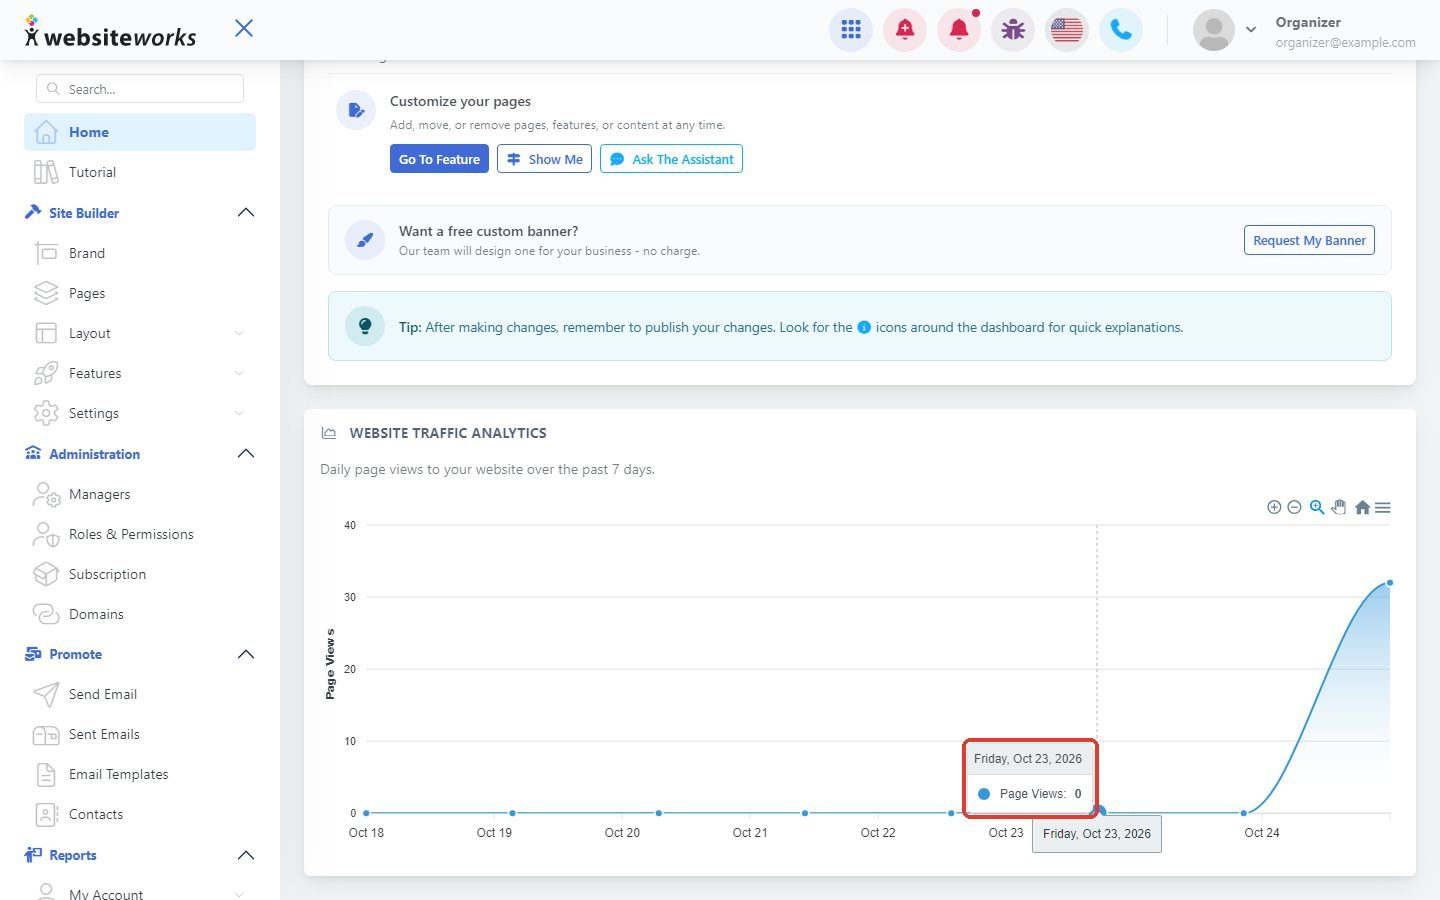The width and height of the screenshot is (1440, 900).
Task: Click the phone support icon
Action: 1121,30
